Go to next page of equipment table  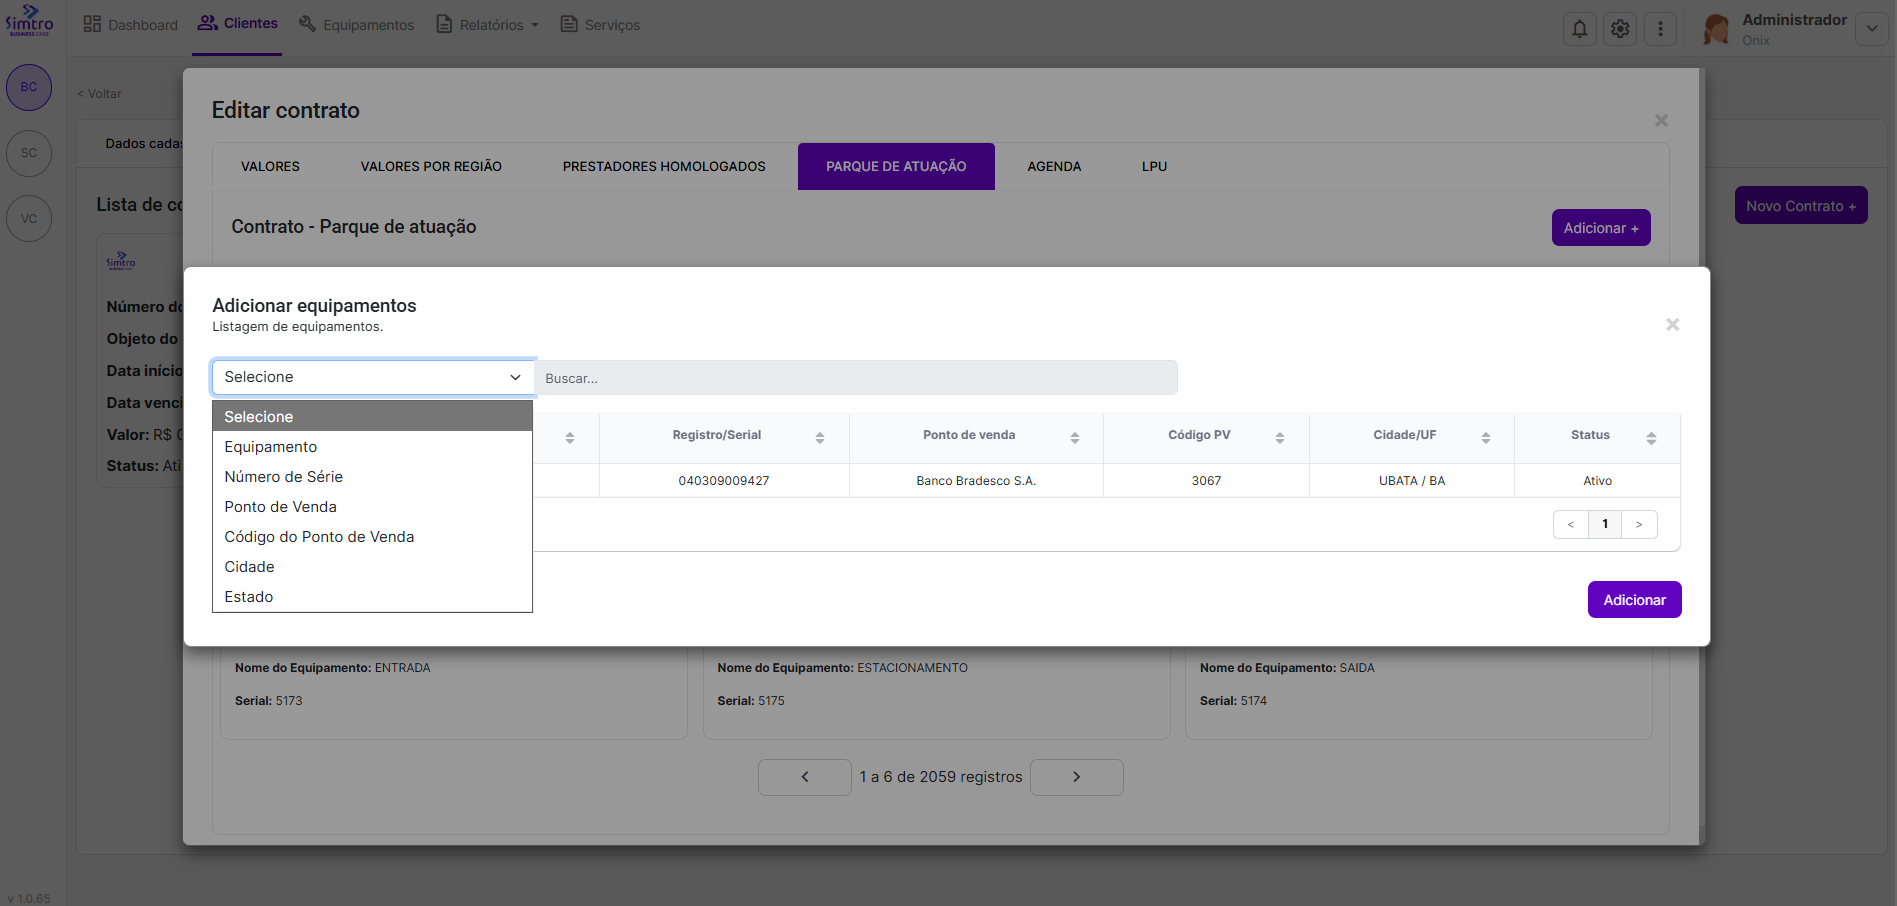coord(1638,524)
